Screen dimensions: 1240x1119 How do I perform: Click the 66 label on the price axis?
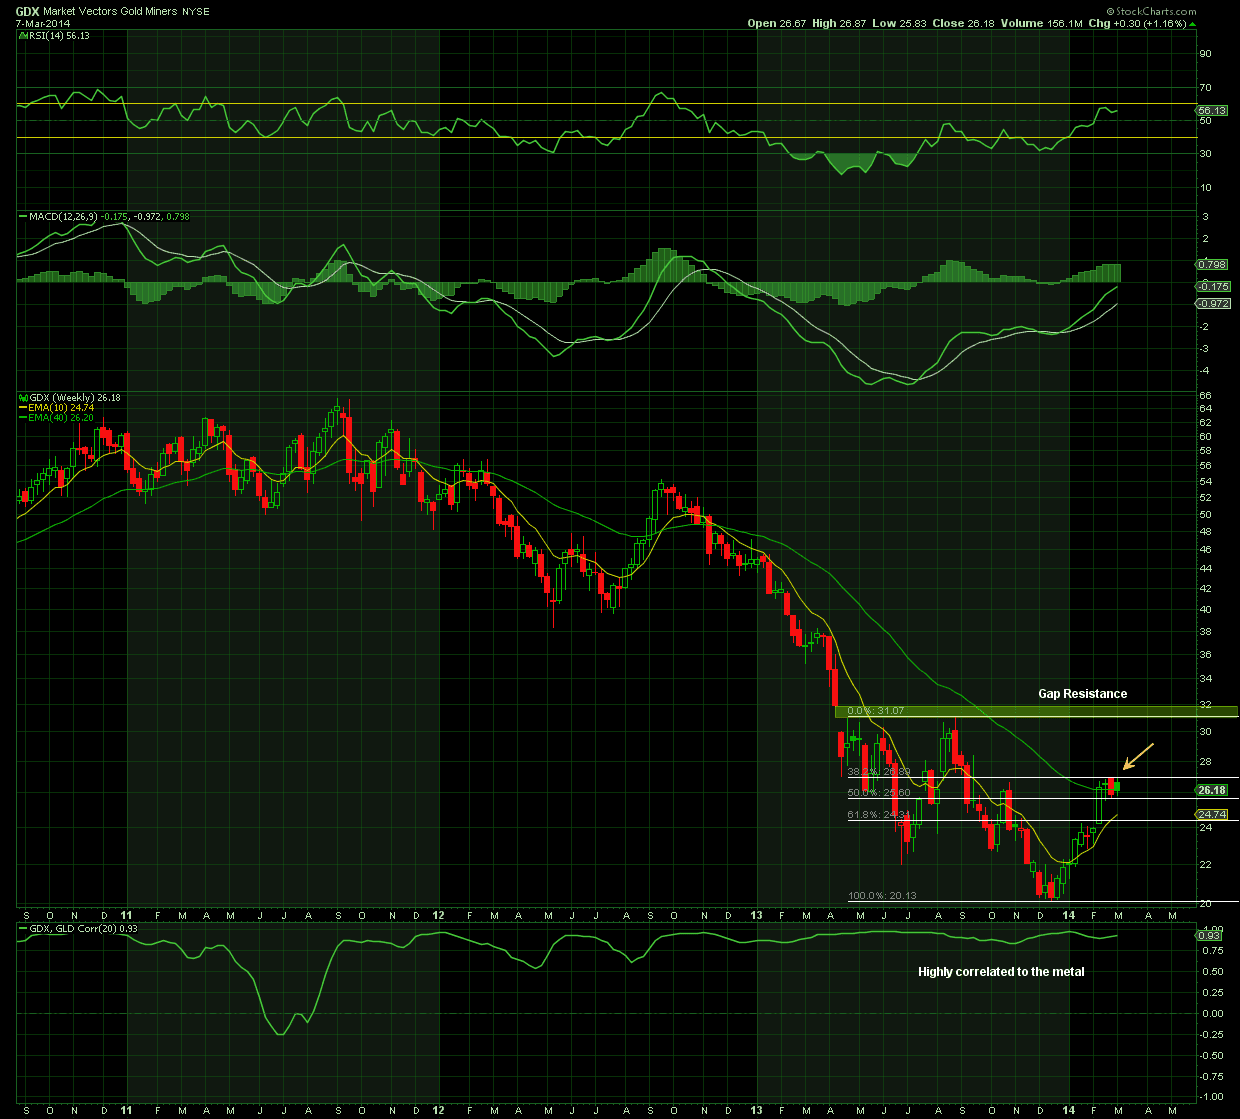[1206, 396]
